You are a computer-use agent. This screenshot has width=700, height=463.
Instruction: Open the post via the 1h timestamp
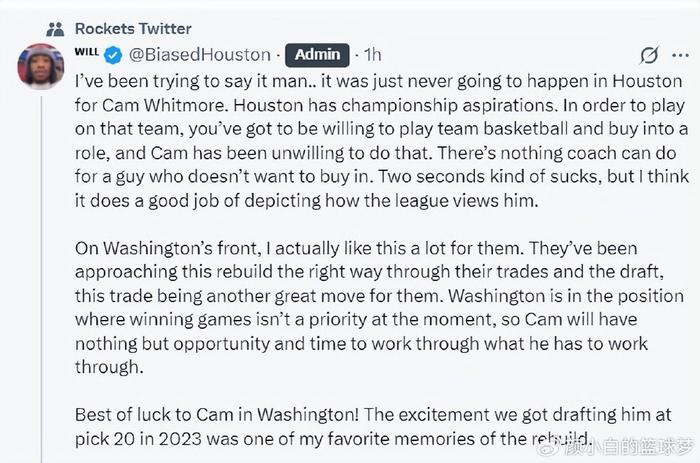[371, 54]
